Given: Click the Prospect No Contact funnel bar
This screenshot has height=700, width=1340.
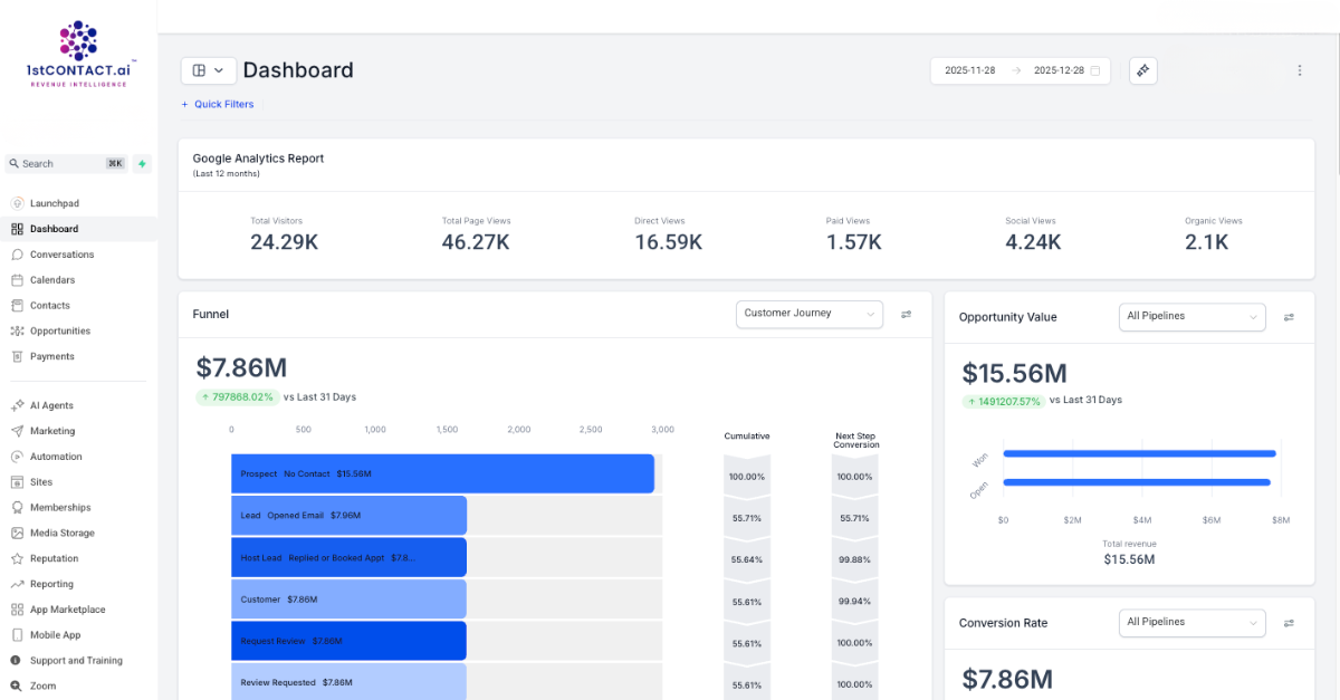Looking at the screenshot, I should point(442,474).
